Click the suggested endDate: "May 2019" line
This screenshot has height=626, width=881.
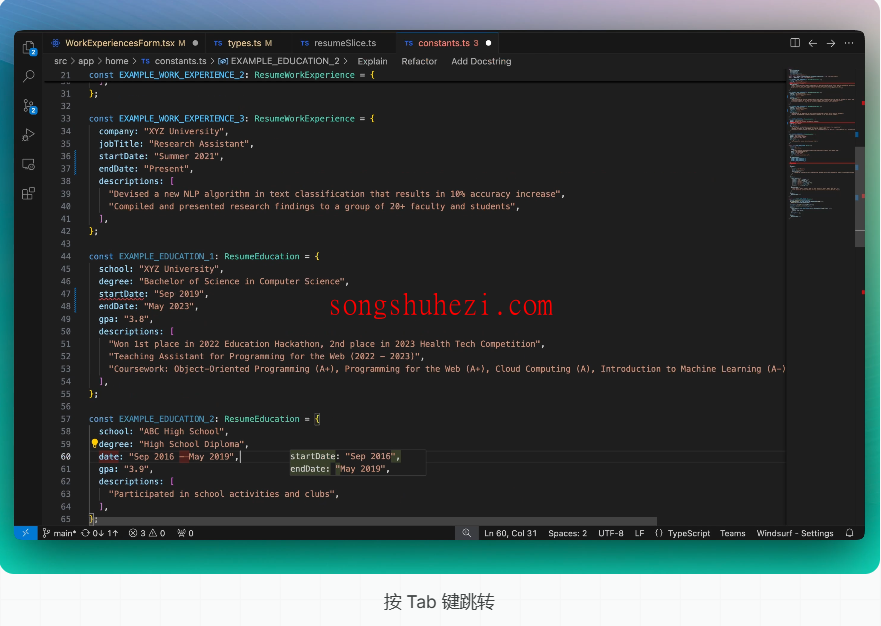(x=339, y=469)
